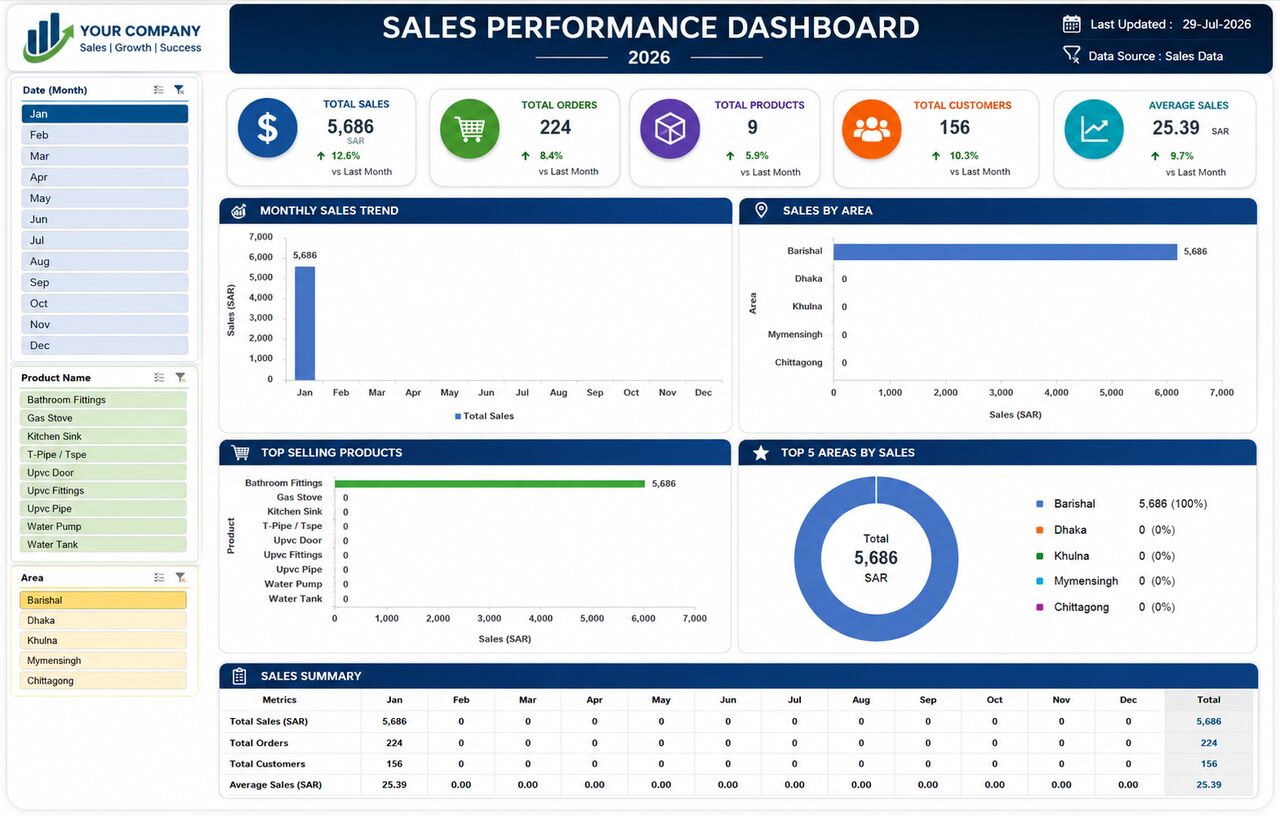Clear the Date (Month) slicer filter
1280x816 pixels.
[179, 90]
